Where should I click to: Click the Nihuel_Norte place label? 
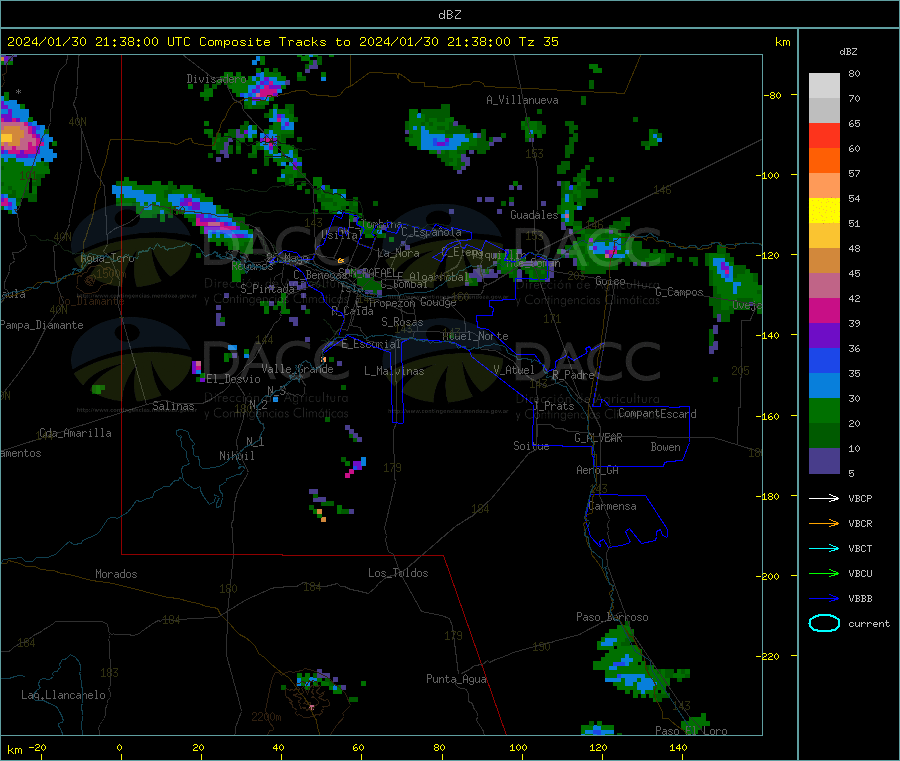point(475,336)
